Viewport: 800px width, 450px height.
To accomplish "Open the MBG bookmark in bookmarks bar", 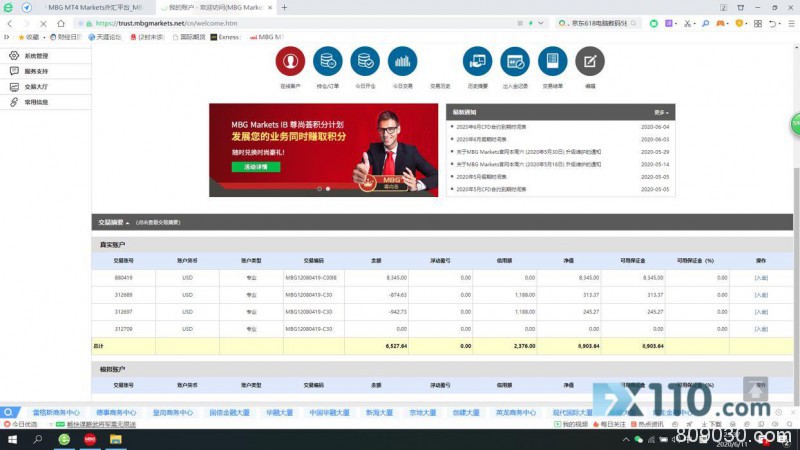I will (266, 37).
